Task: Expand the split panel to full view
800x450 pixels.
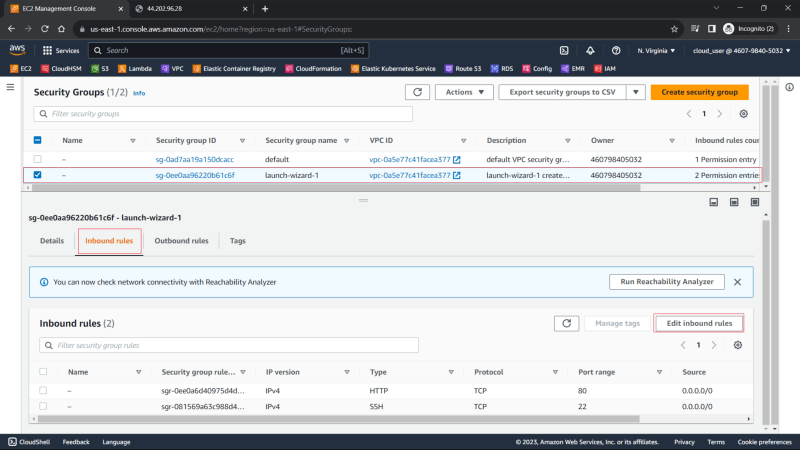Action: tap(755, 203)
